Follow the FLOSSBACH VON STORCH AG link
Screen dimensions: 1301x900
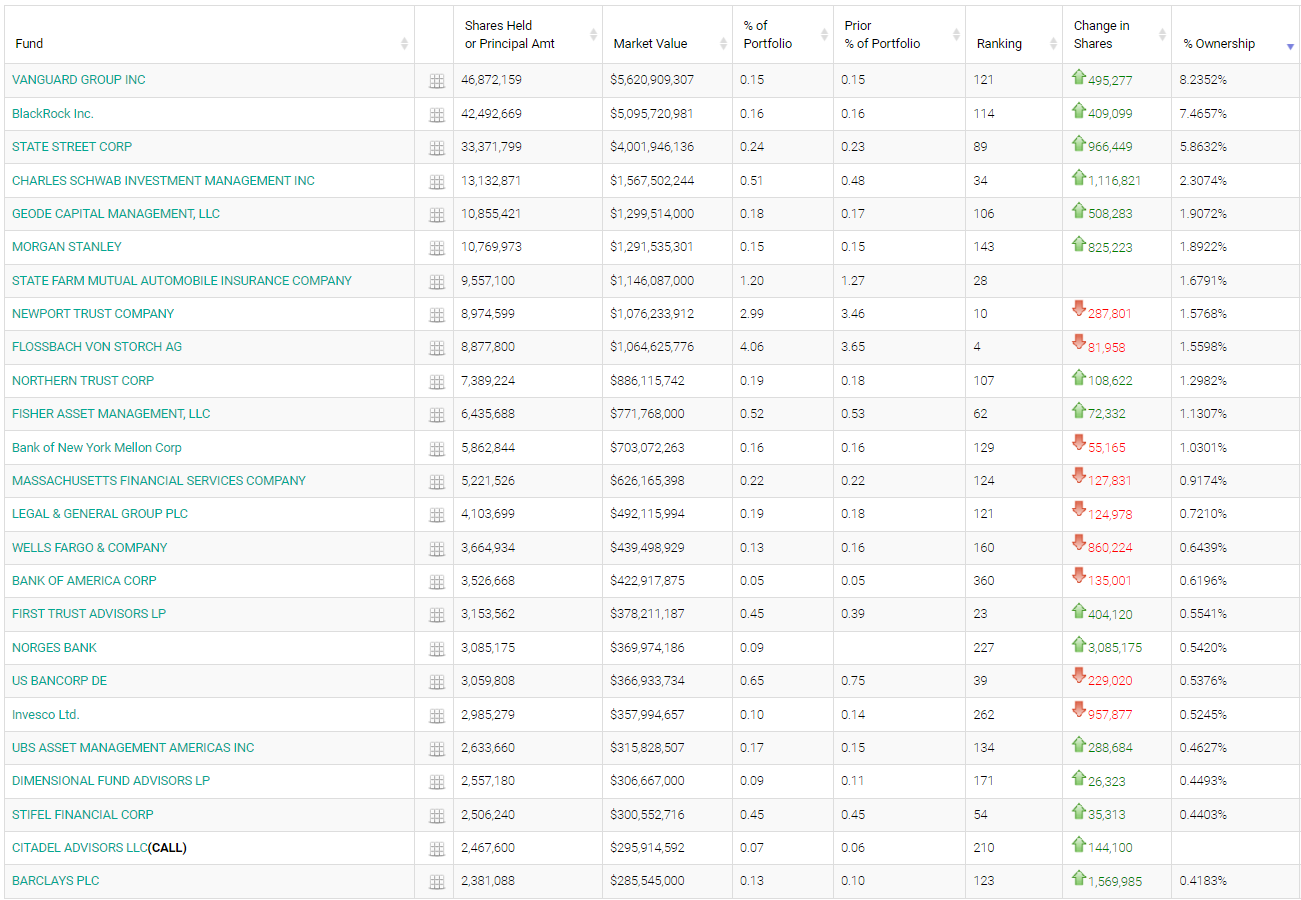tap(97, 347)
